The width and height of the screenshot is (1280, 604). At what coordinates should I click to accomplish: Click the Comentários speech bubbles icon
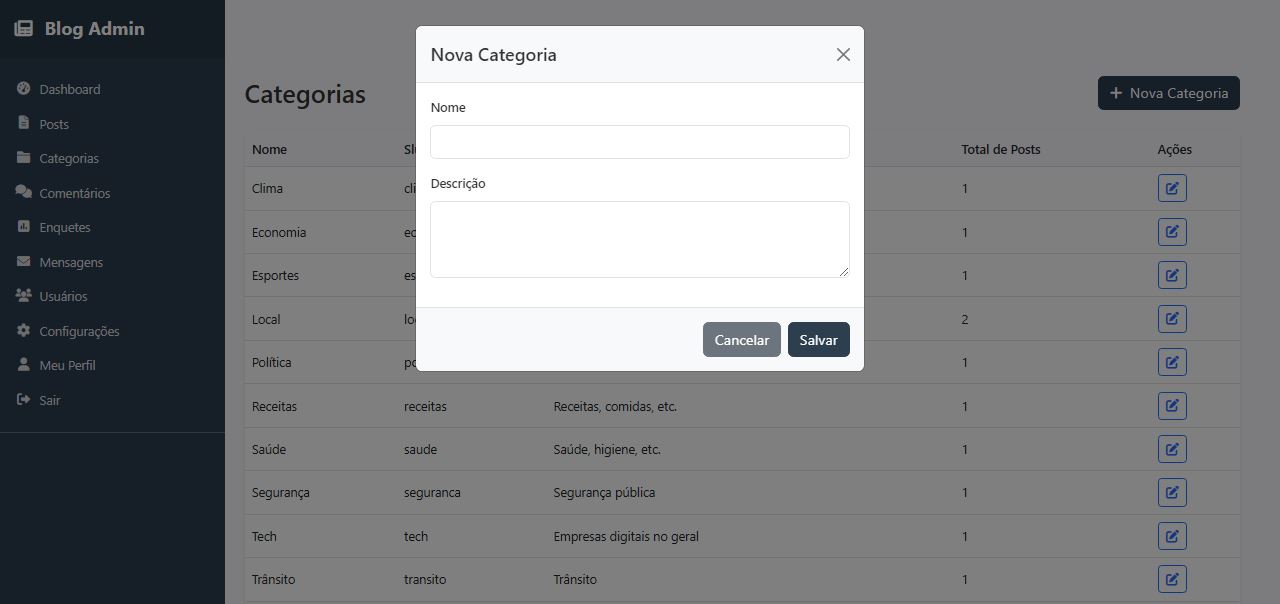click(x=24, y=192)
